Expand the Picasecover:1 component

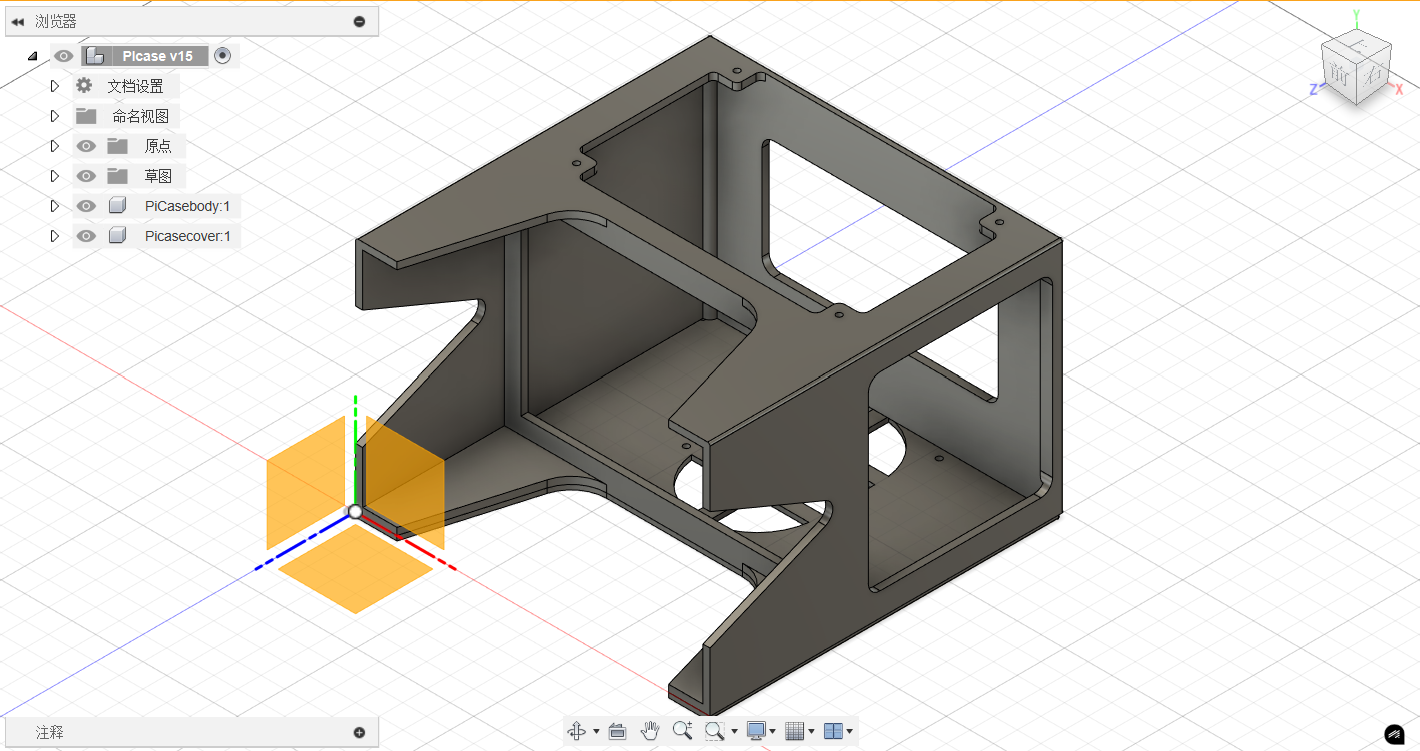[55, 236]
